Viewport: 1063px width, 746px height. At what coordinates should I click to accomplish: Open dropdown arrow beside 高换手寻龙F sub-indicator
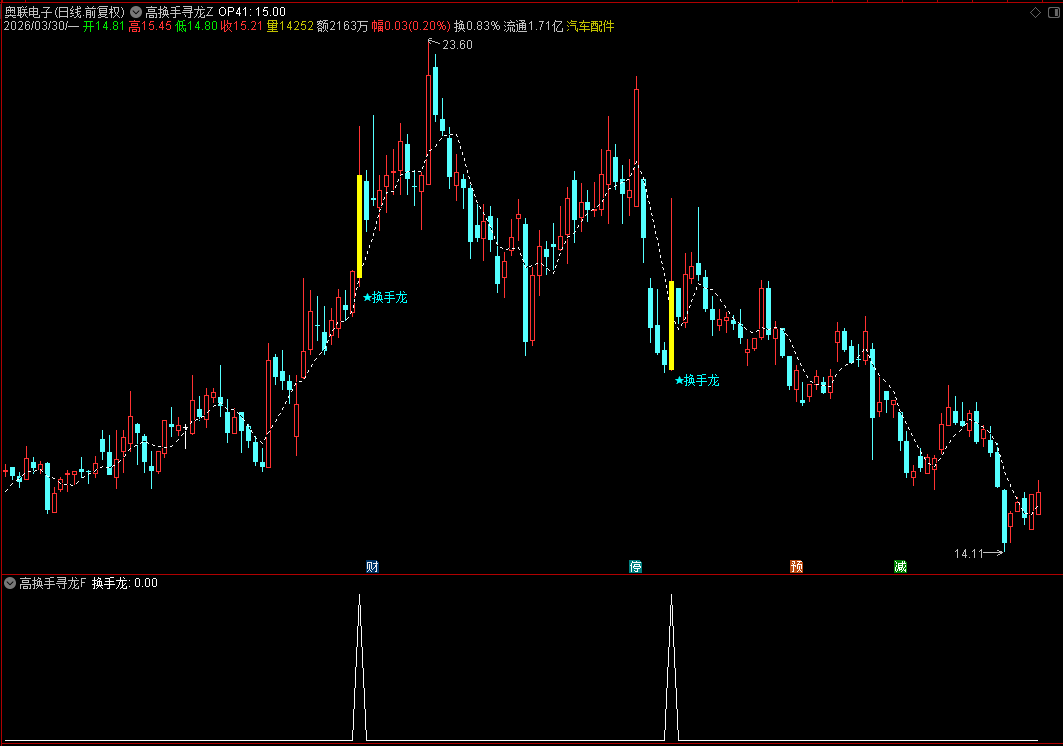point(10,583)
